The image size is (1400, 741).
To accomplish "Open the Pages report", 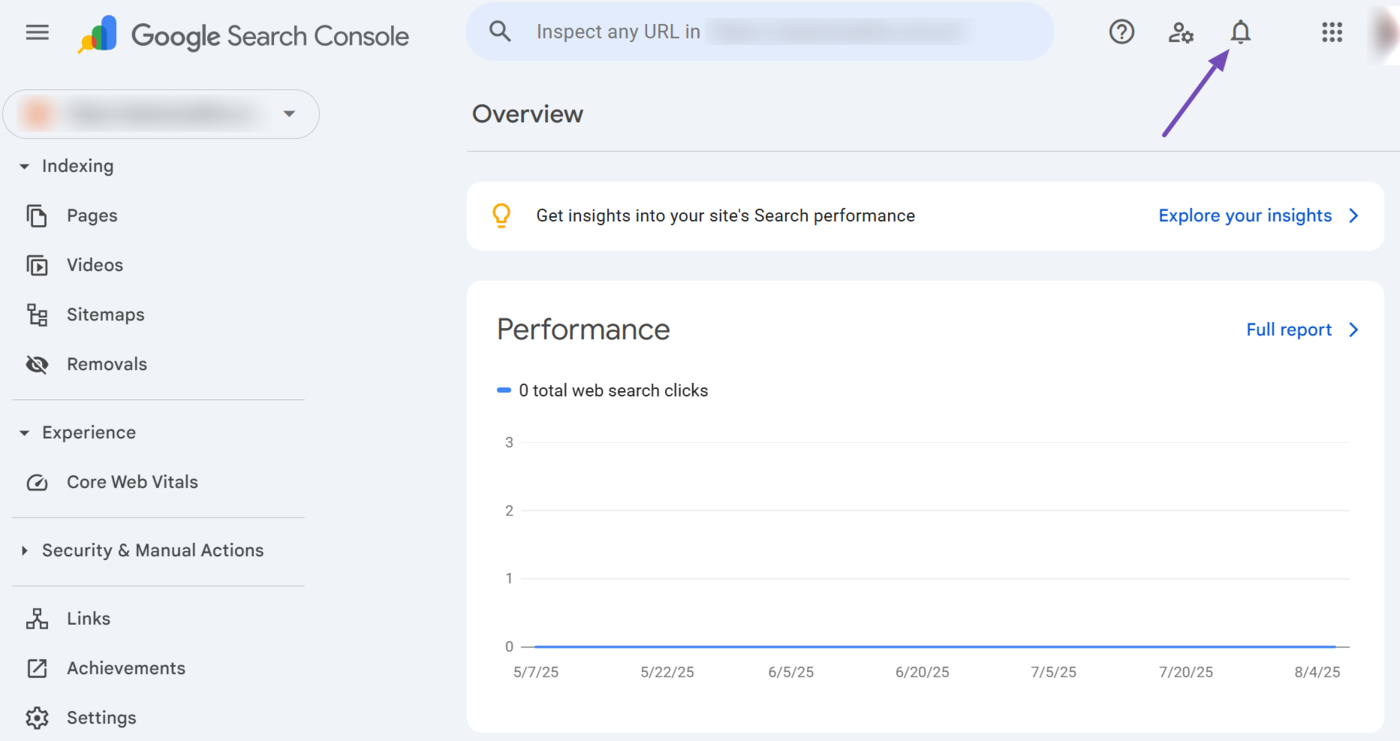I will point(91,216).
